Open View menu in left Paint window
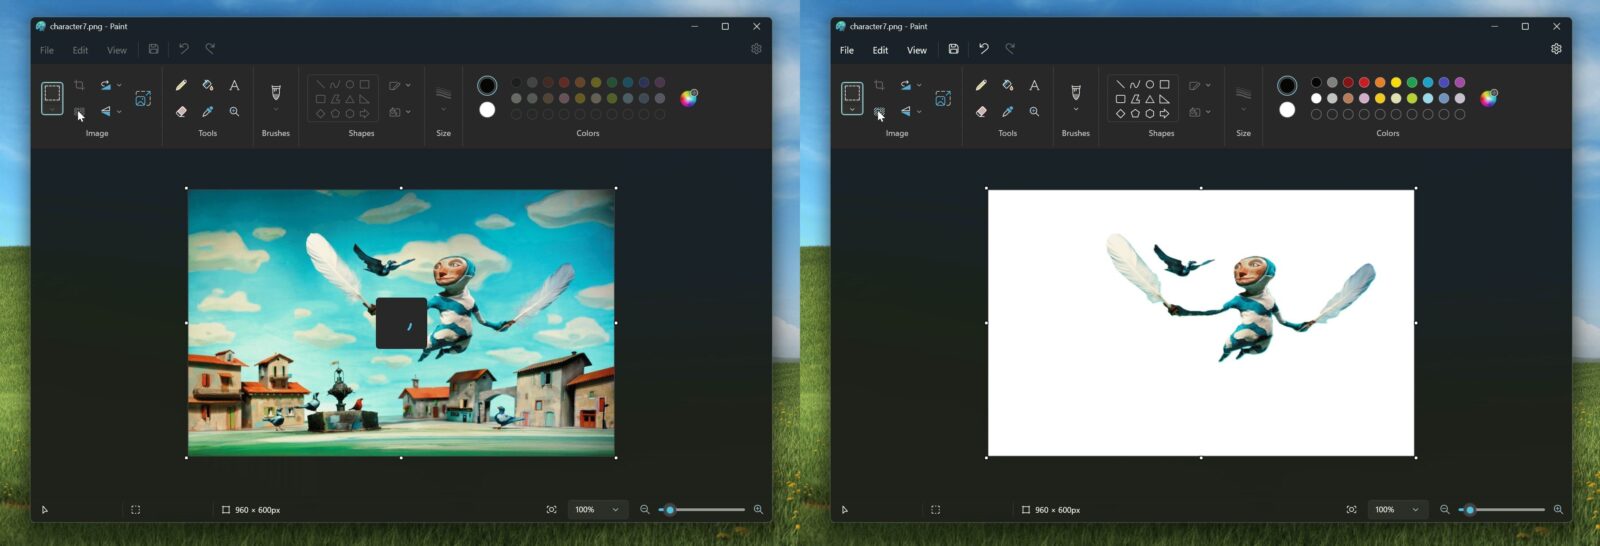1600x546 pixels. (x=116, y=50)
